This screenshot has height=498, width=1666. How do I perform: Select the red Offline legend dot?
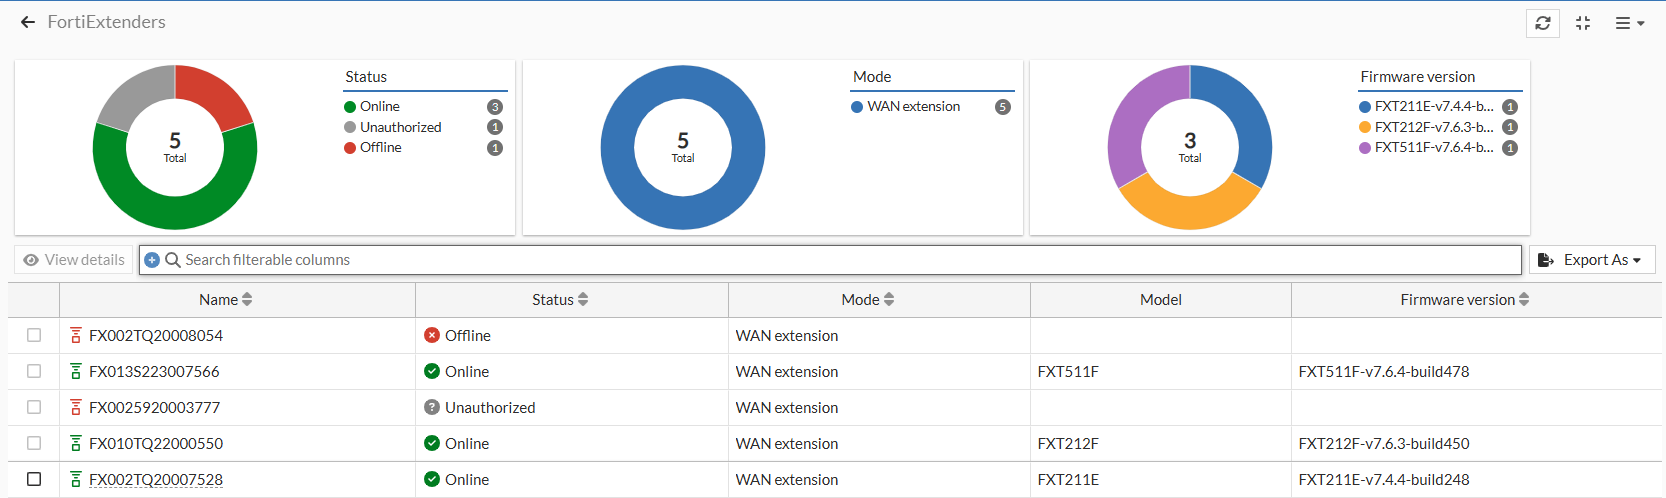[x=350, y=148]
